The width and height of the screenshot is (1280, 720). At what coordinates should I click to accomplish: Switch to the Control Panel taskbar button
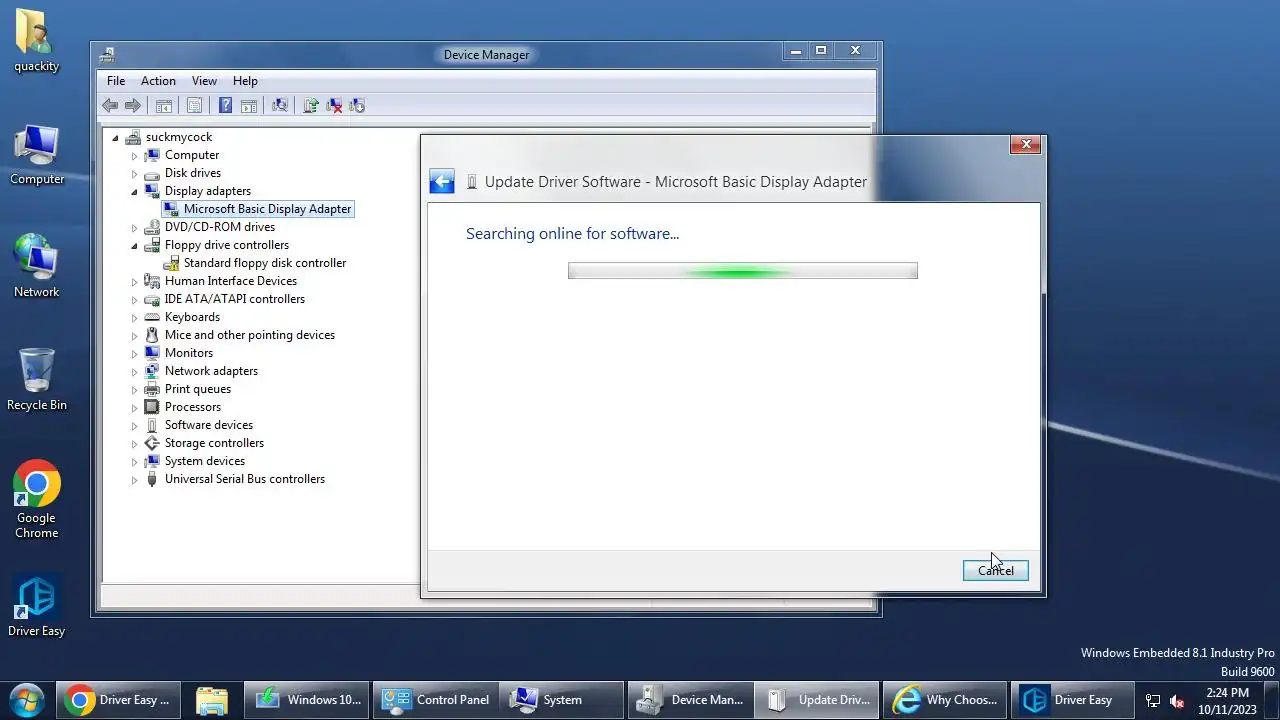[435, 700]
